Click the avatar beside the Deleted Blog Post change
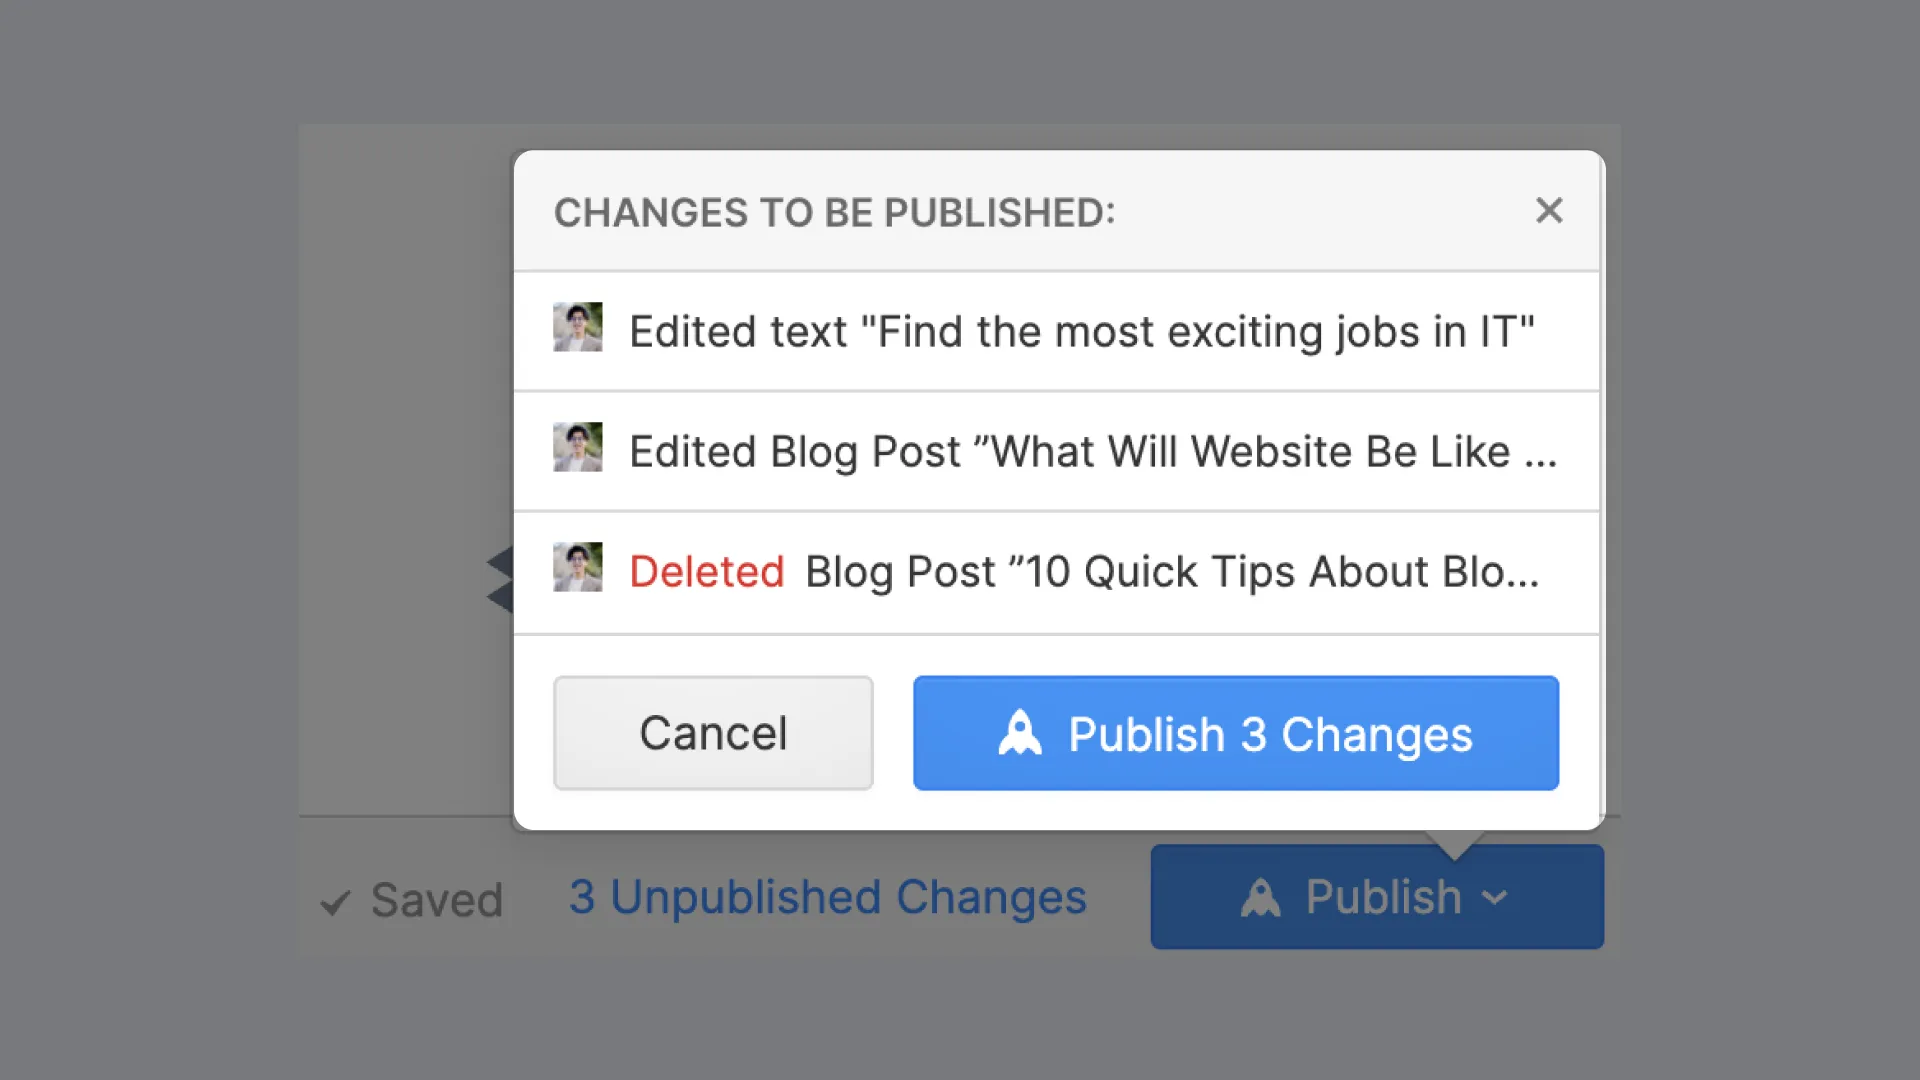 578,567
